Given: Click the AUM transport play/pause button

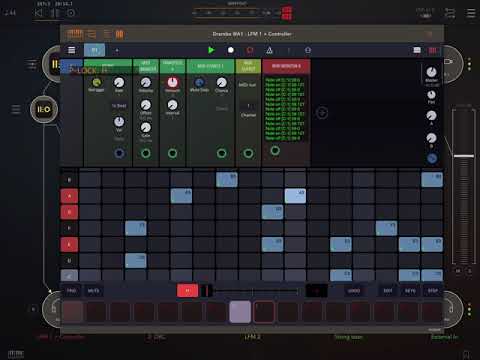Looking at the screenshot, I should pyautogui.click(x=55, y=13).
